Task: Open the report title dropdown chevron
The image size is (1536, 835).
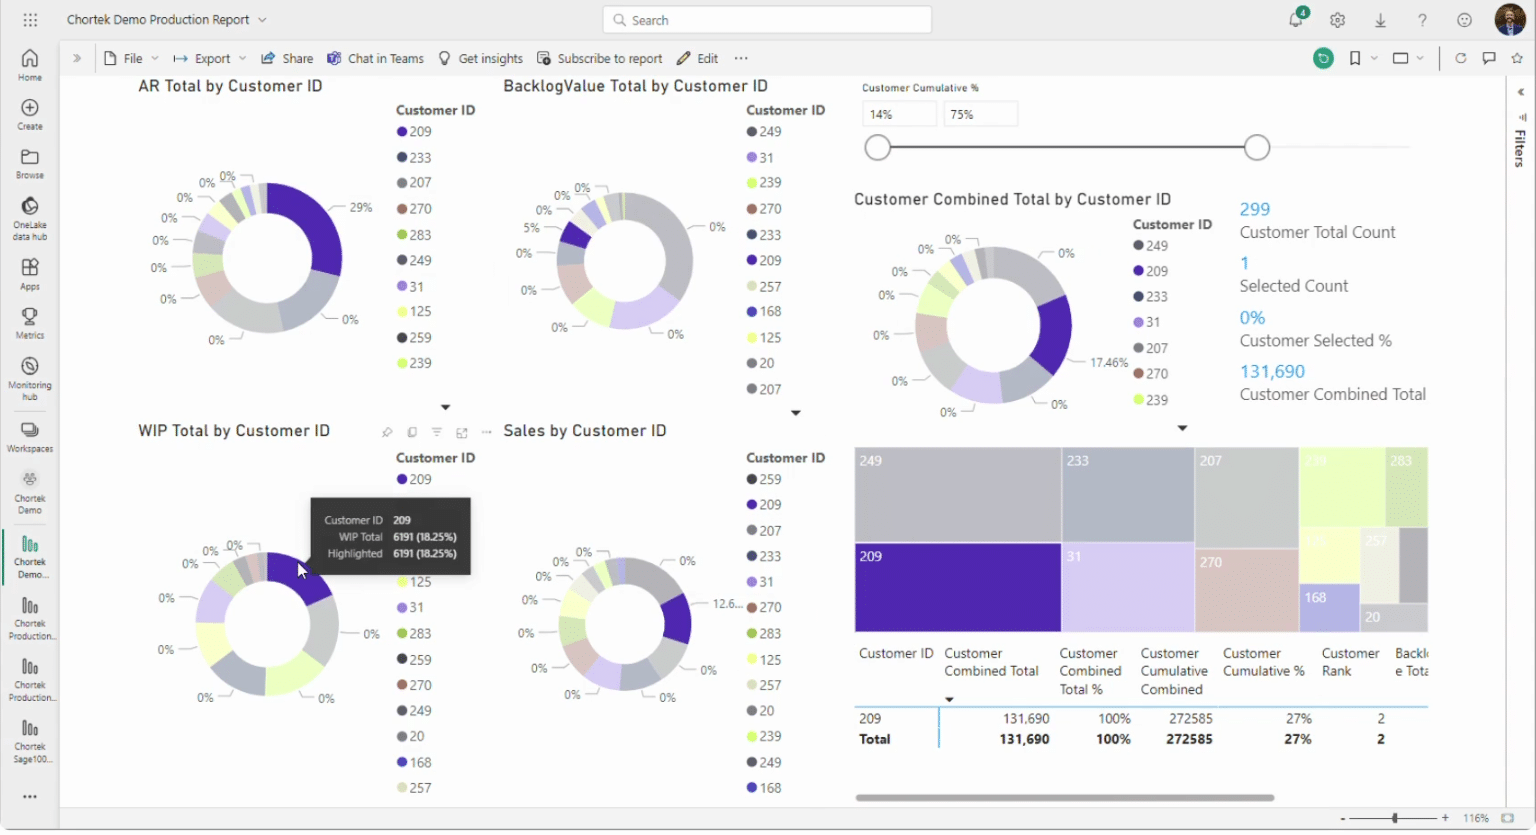Action: click(262, 20)
